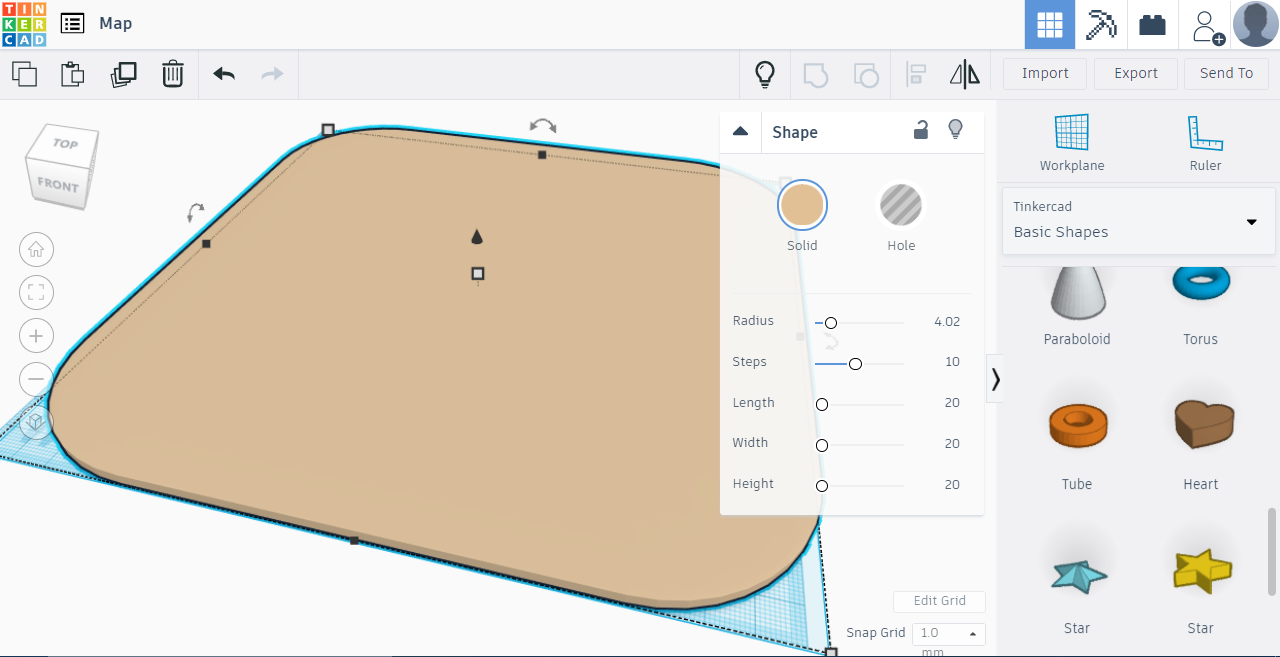Adjust the Length slider handle

pos(822,404)
